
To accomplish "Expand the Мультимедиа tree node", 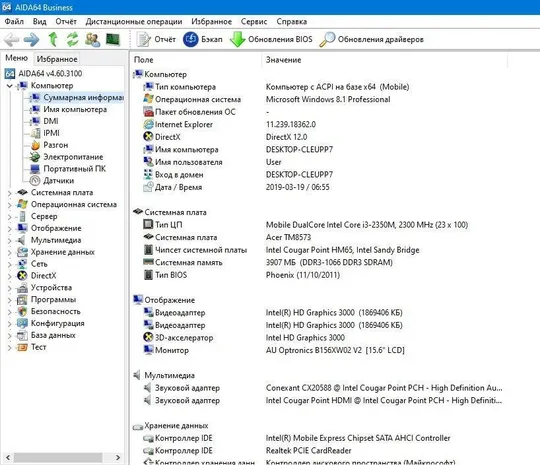I will [10, 241].
